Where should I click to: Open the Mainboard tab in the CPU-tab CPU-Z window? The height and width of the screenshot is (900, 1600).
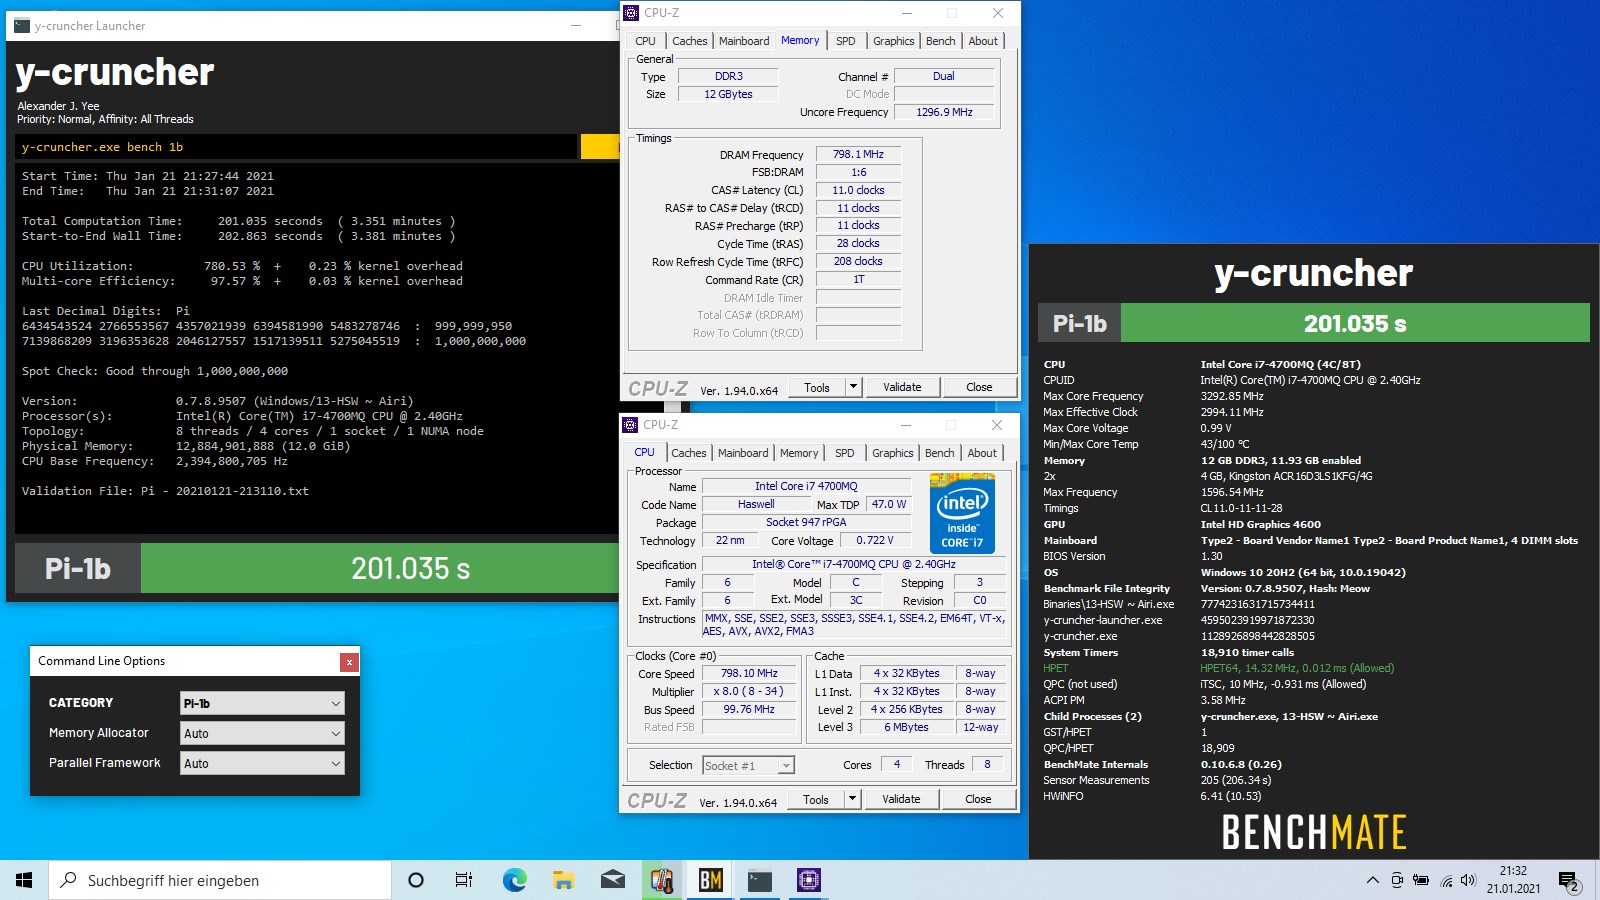(743, 453)
